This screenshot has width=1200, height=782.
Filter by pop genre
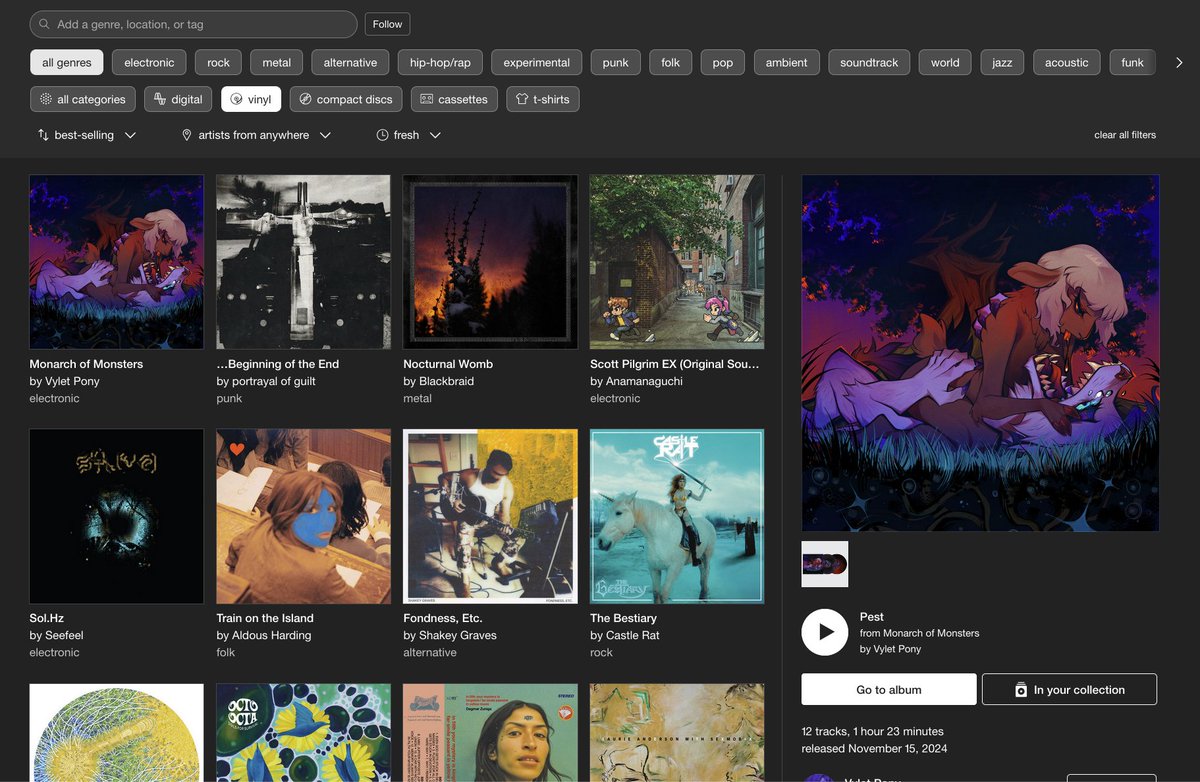[x=723, y=62]
